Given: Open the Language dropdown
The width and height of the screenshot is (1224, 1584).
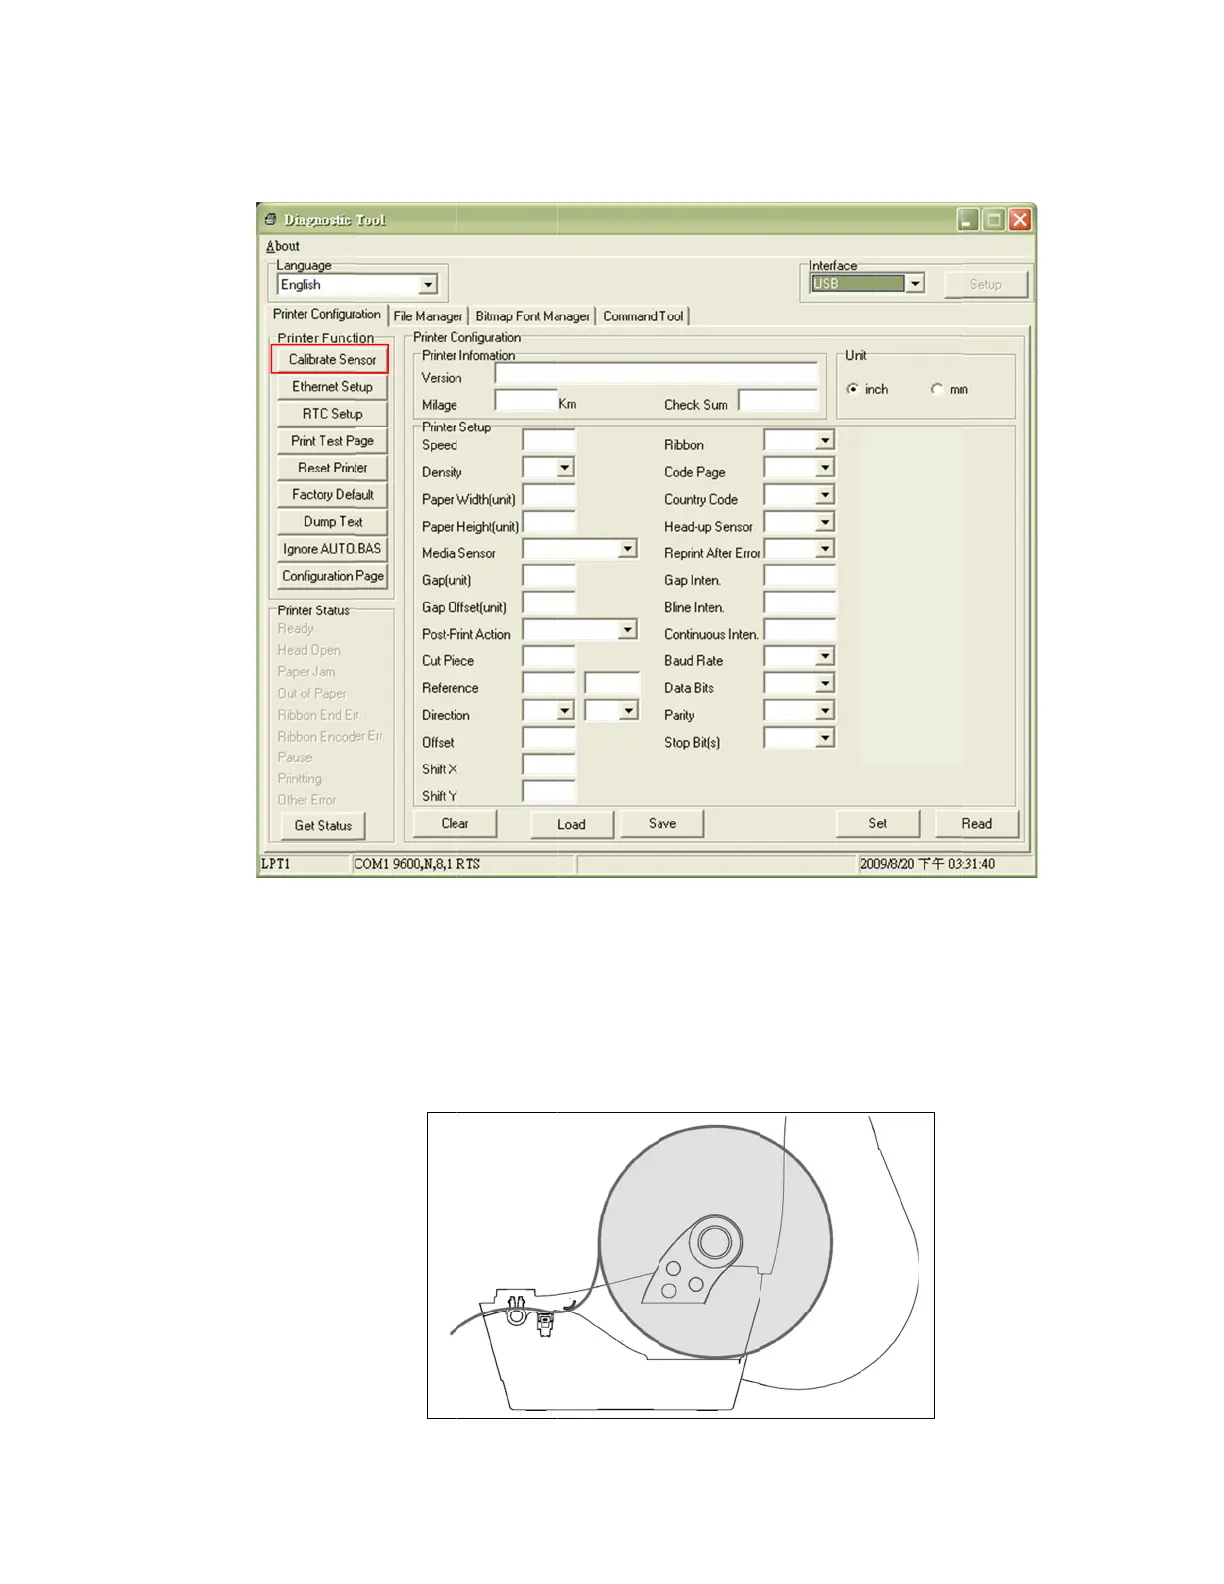Looking at the screenshot, I should tap(428, 285).
